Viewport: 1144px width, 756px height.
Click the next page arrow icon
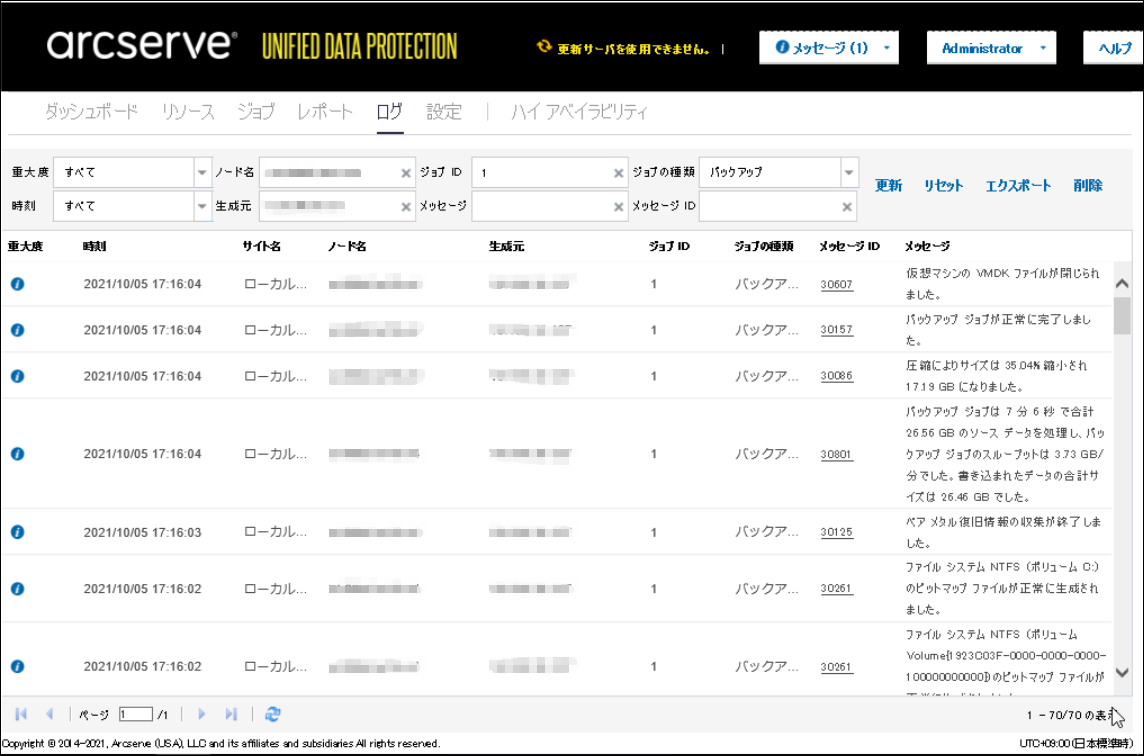click(x=201, y=714)
